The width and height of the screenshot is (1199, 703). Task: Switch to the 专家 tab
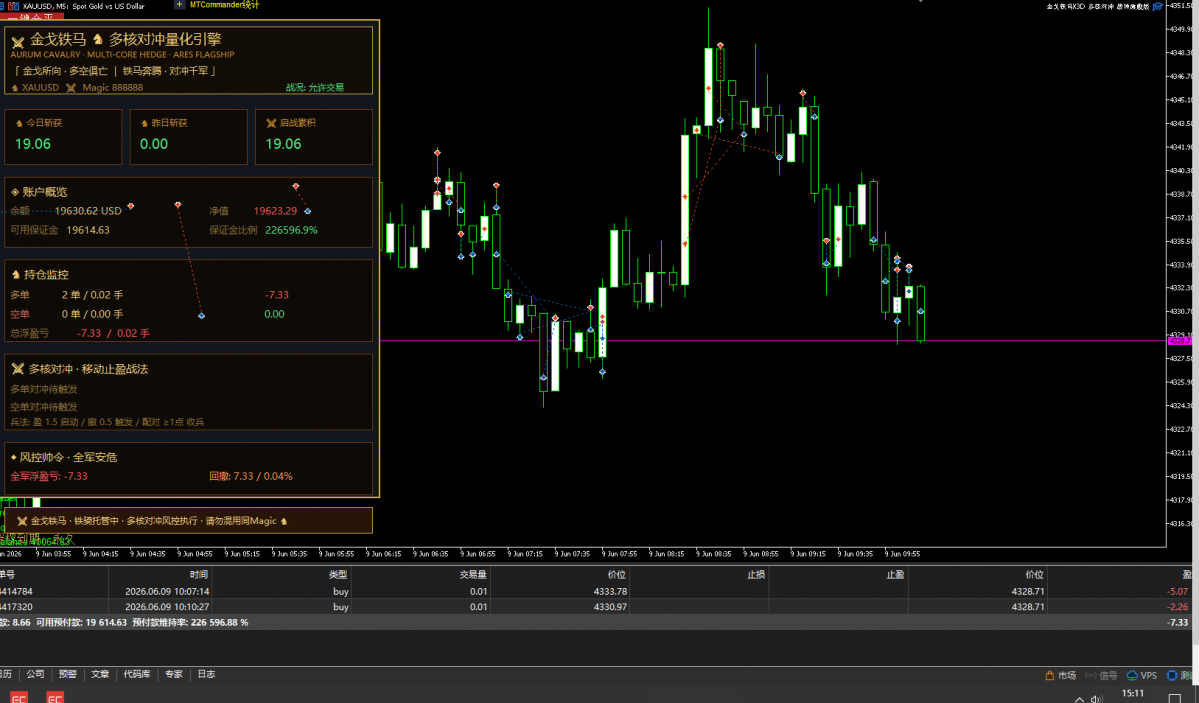coord(174,674)
